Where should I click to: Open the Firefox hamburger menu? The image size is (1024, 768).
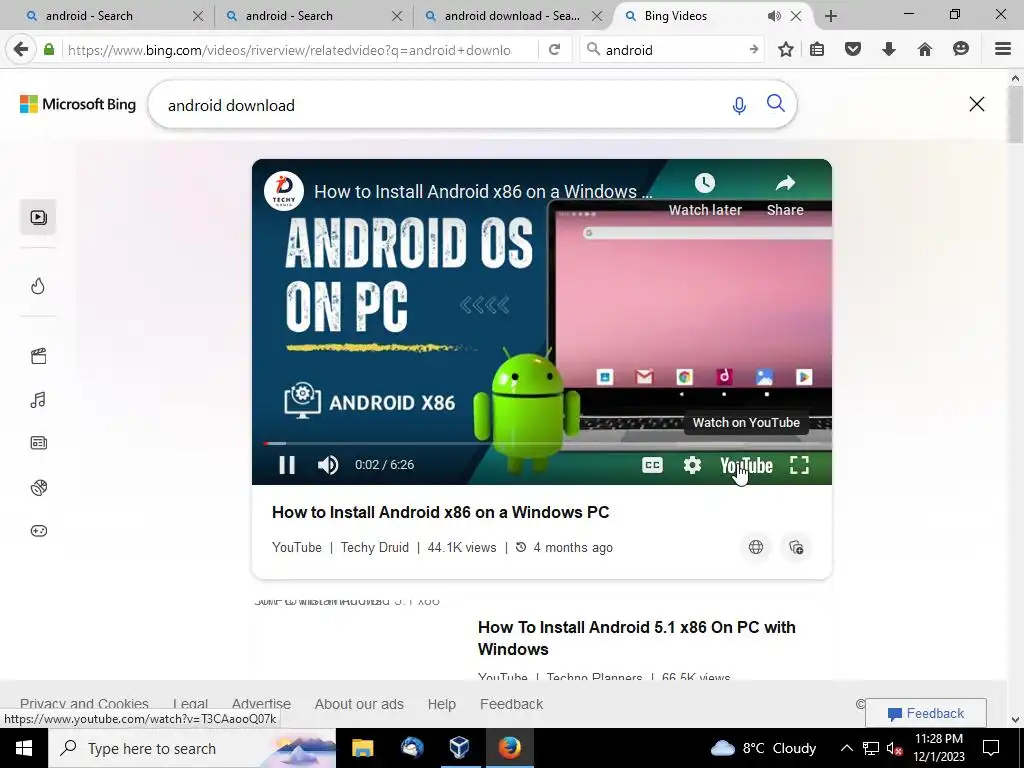click(1003, 50)
